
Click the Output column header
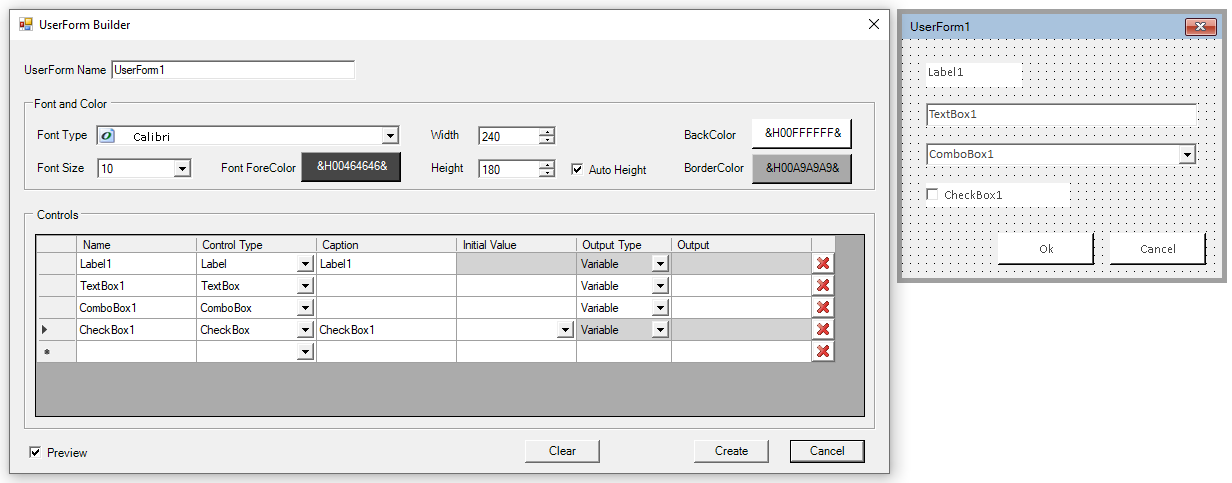[741, 244]
